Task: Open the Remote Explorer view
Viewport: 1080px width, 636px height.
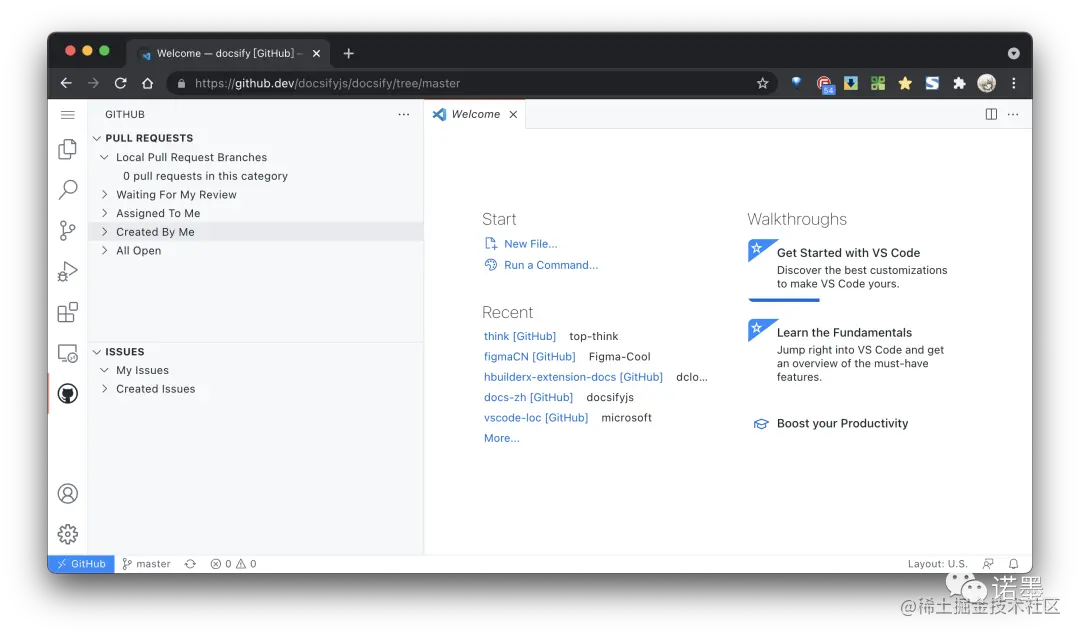Action: (68, 353)
